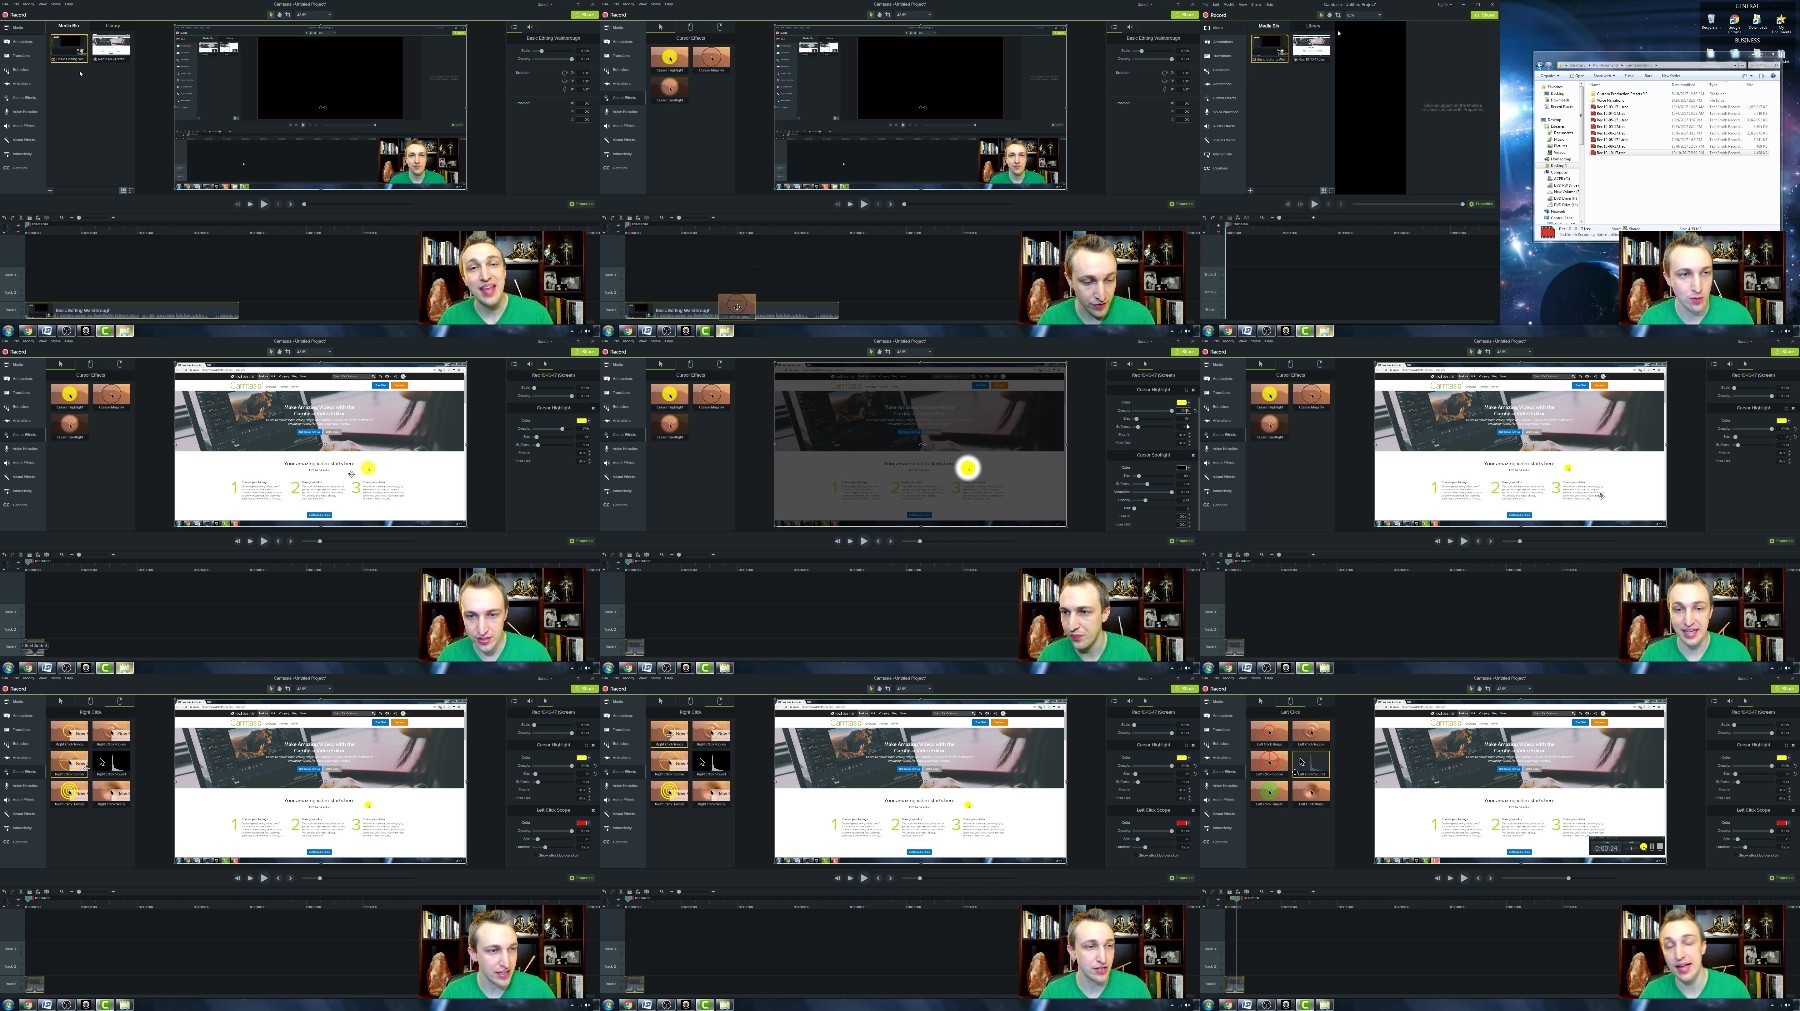Expand Libraries in Explorer's navigation tree
1800x1011 pixels.
point(1555,126)
